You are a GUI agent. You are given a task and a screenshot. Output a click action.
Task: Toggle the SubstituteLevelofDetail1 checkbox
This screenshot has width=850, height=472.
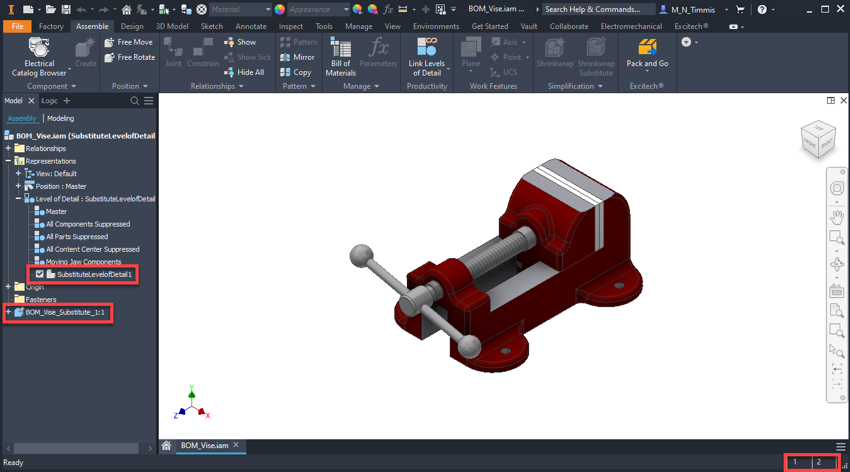(40, 274)
